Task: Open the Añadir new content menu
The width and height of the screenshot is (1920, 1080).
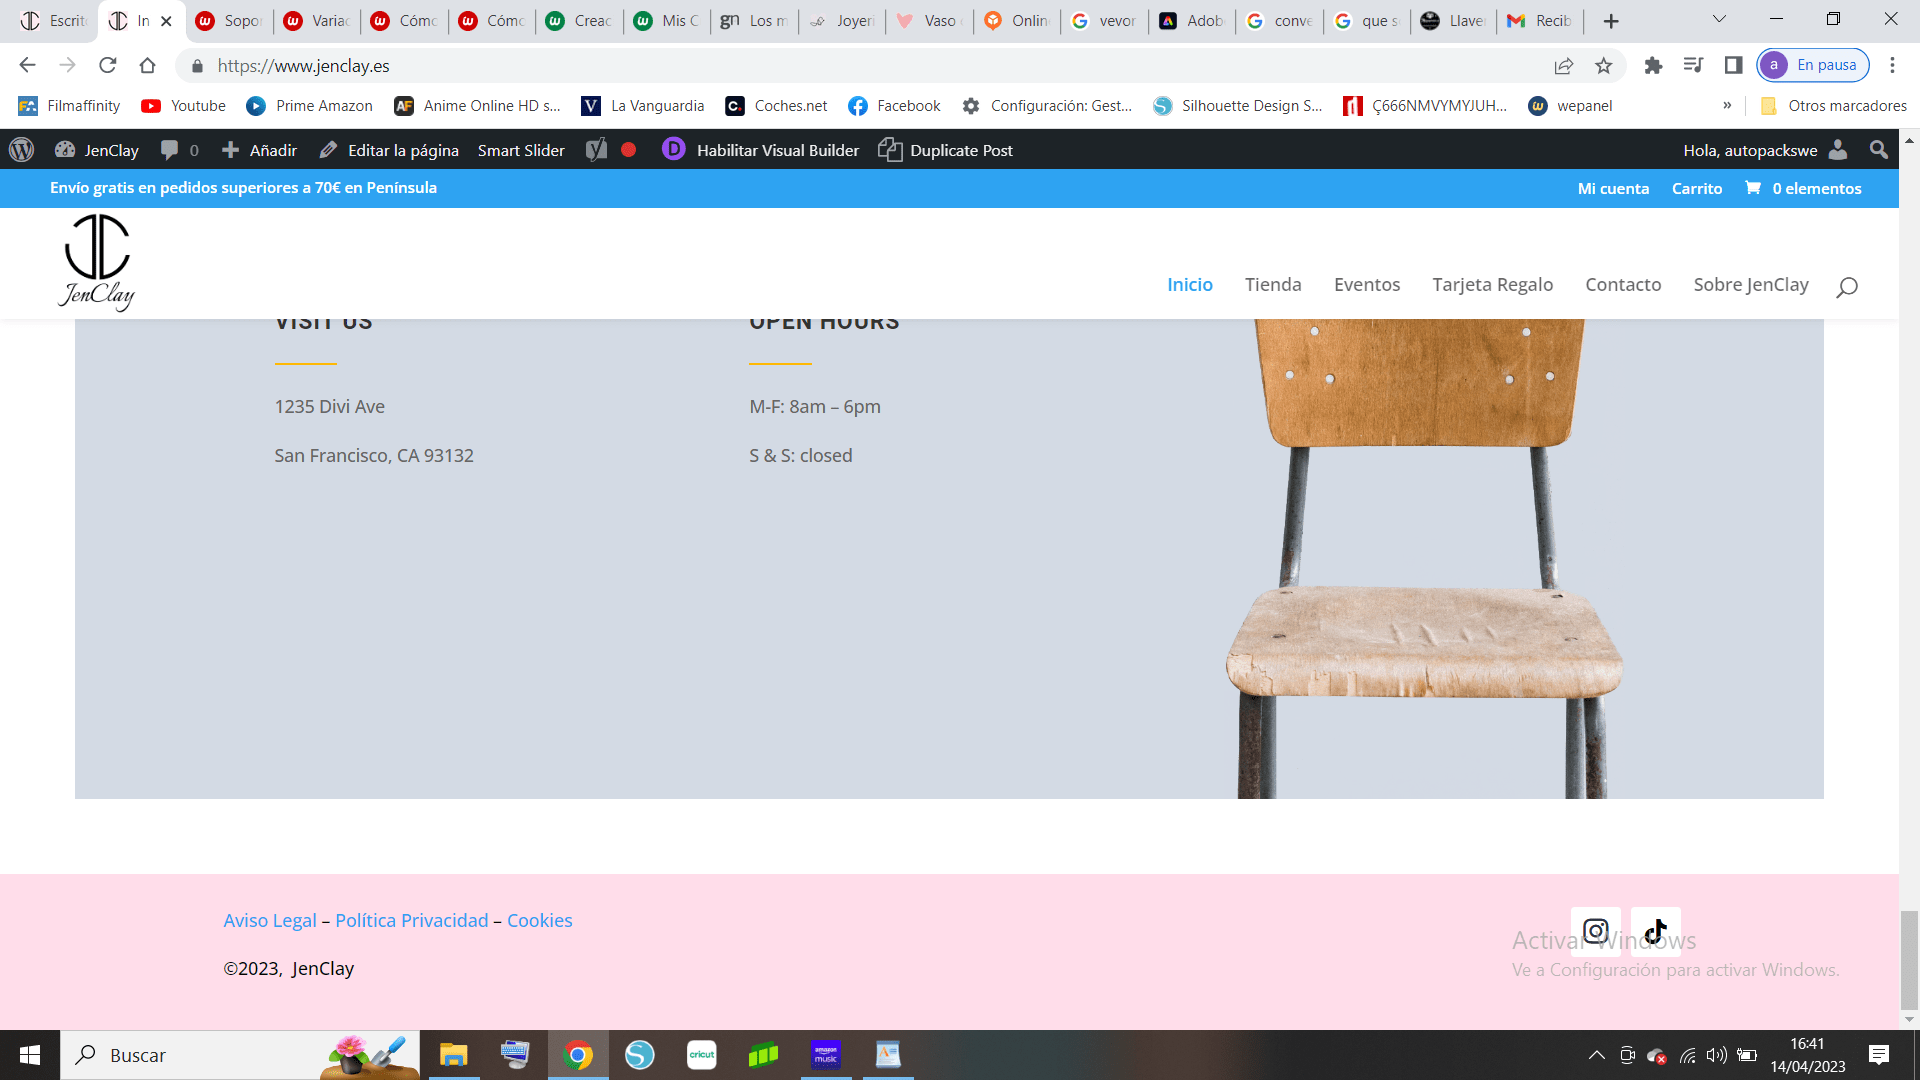Action: 260,150
